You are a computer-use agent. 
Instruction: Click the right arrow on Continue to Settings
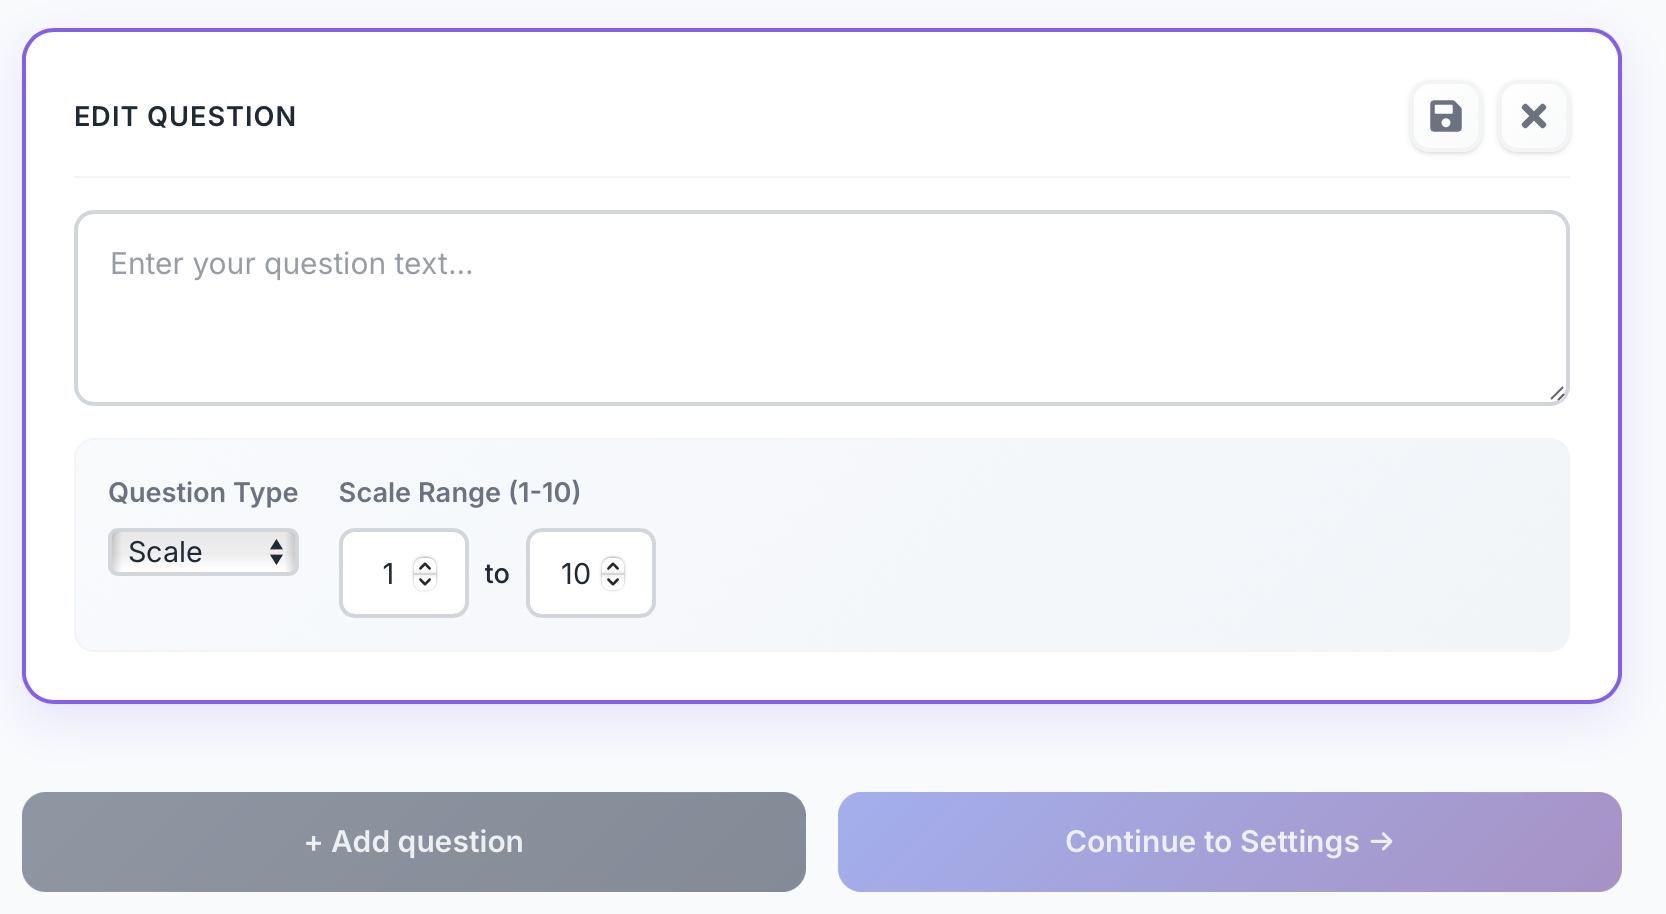(x=1382, y=842)
